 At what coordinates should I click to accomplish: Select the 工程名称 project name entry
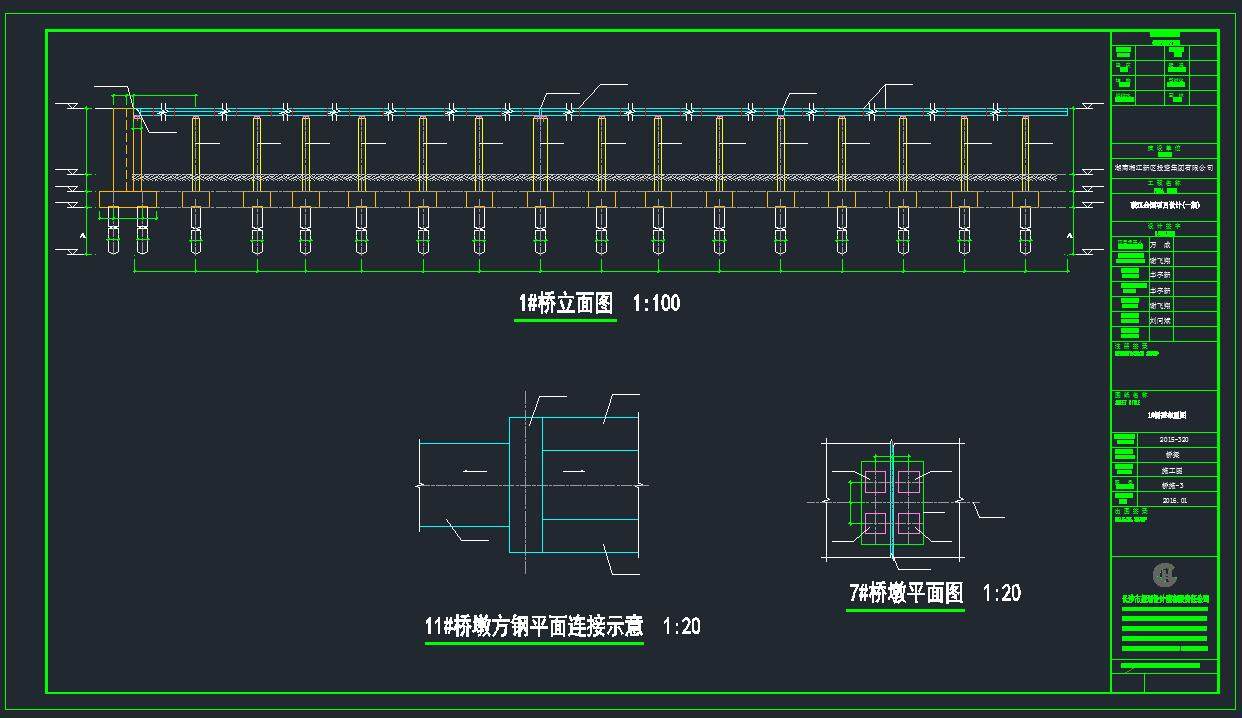click(1164, 206)
